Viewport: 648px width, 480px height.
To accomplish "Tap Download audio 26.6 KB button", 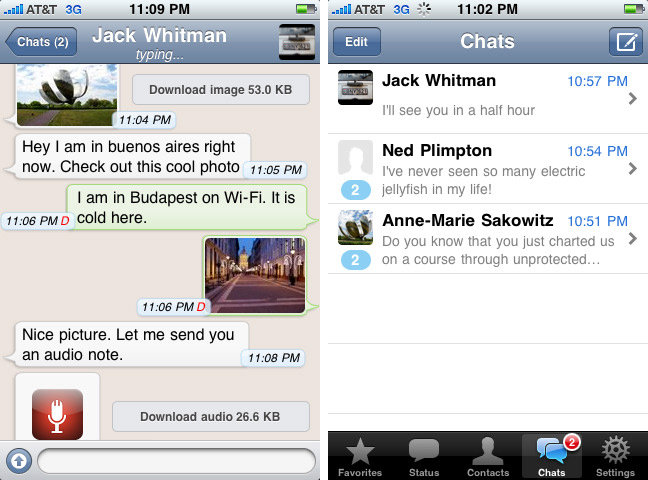I will [x=211, y=416].
